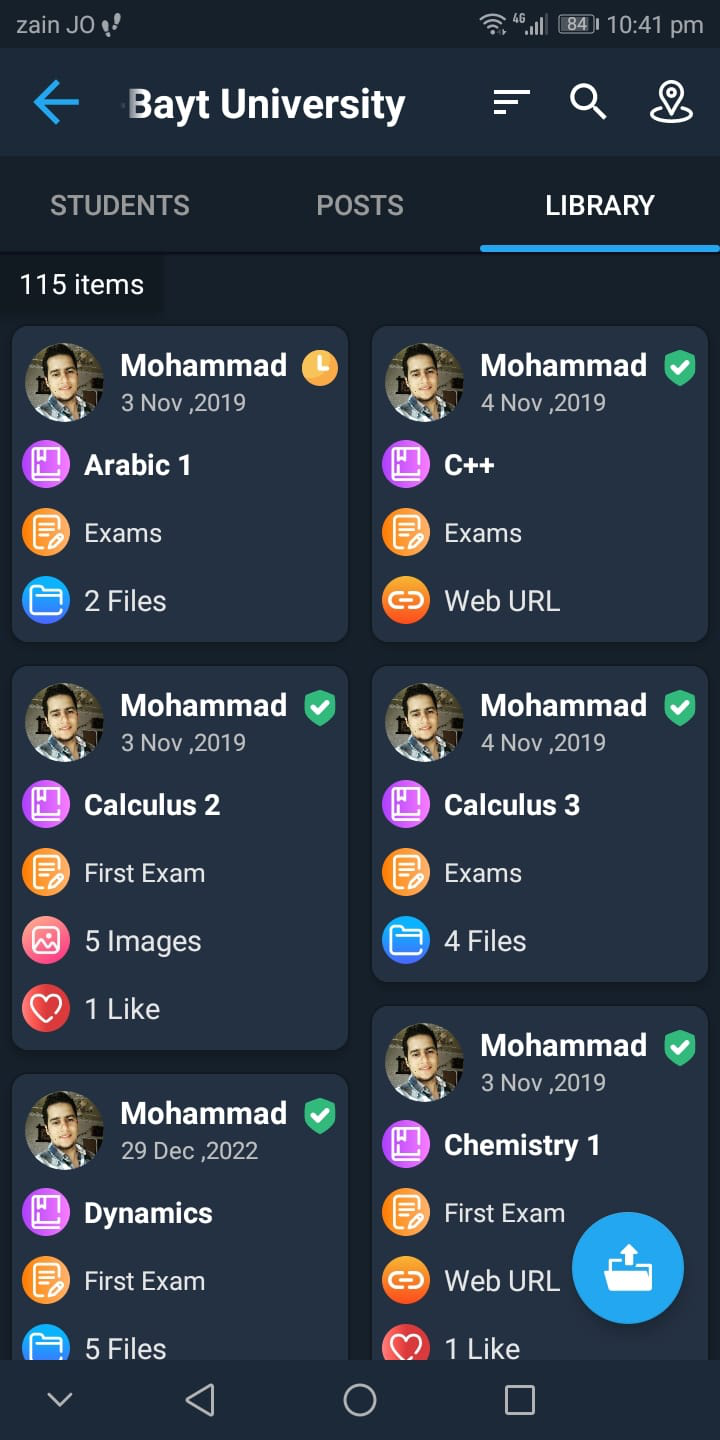Switch to the Posts tab

click(360, 205)
